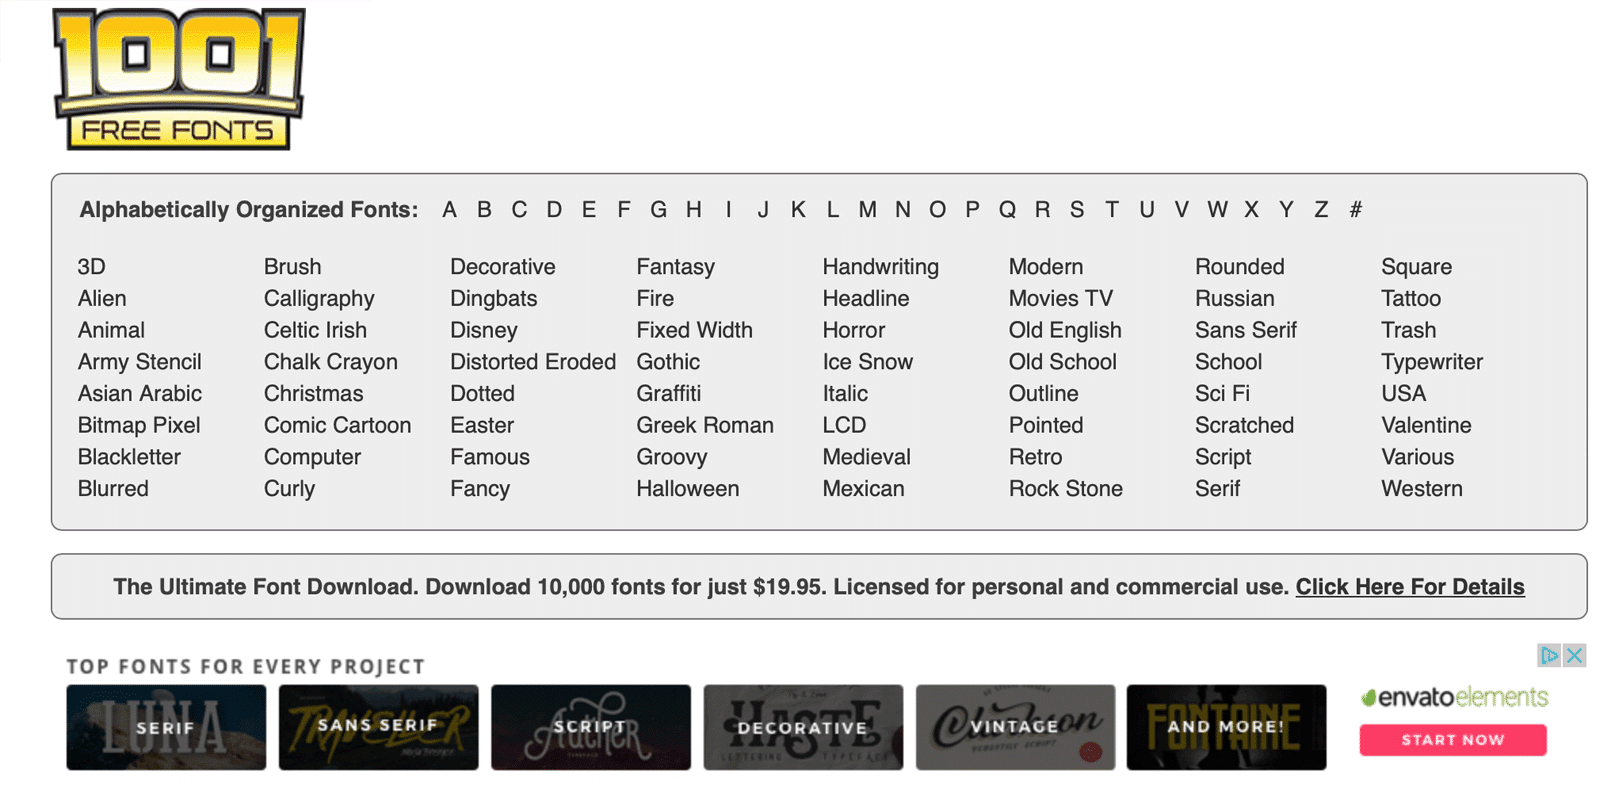Select the Dingbats category
Screen dimensions: 1600x800
(x=493, y=299)
